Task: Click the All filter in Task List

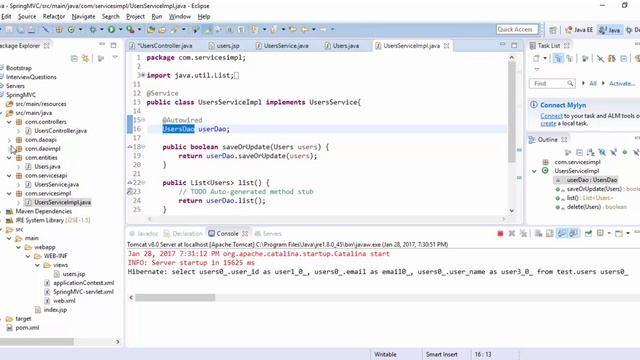Action: coord(593,83)
